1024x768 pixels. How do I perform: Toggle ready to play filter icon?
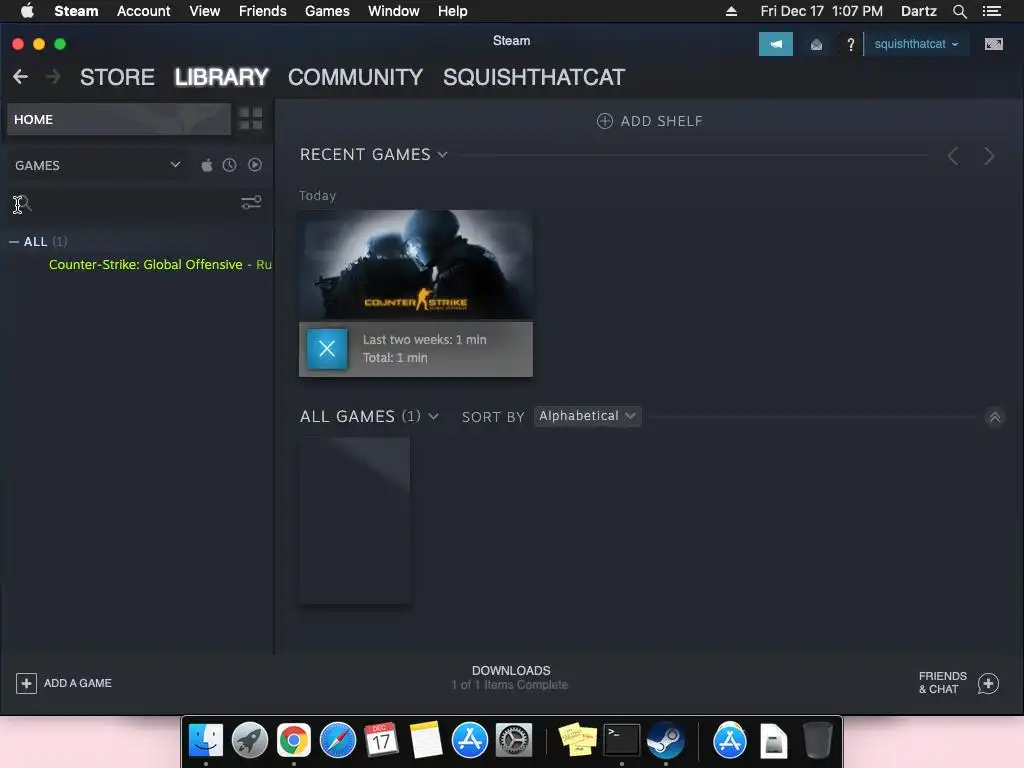click(x=255, y=165)
